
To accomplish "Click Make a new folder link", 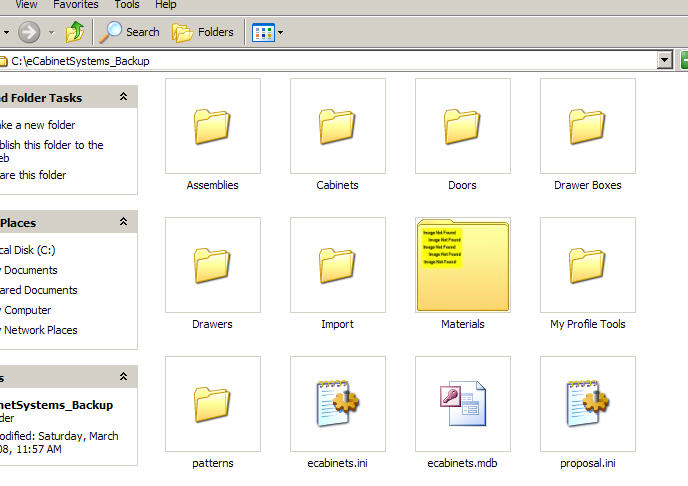I will coord(38,125).
